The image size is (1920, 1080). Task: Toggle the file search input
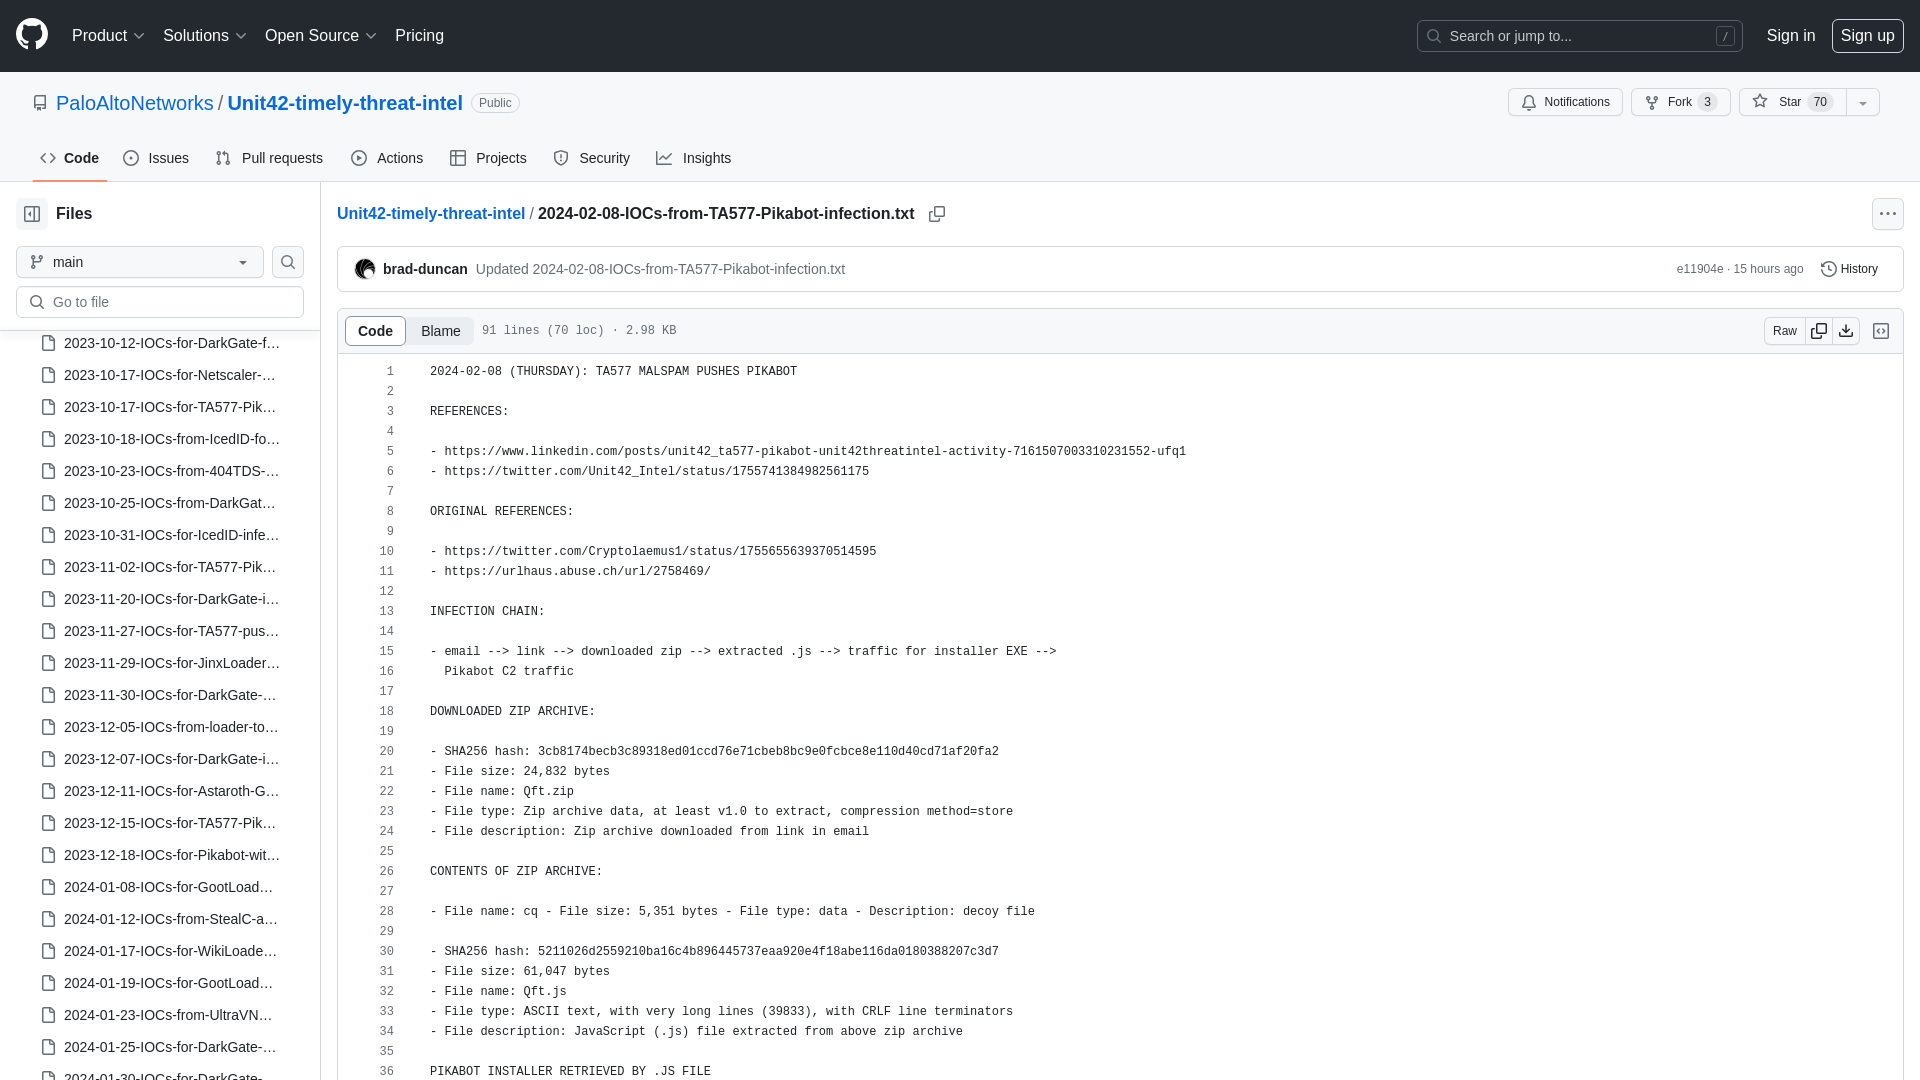coord(287,262)
